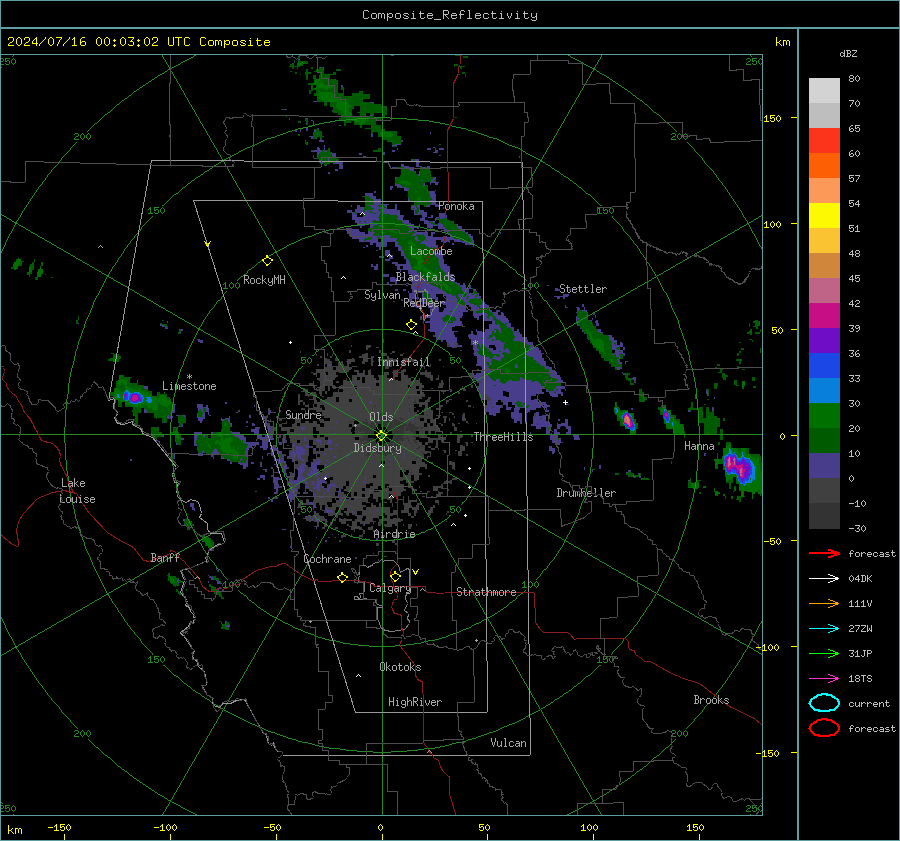This screenshot has height=841, width=900.
Task: Click the Okotoks label
Action: (400, 667)
